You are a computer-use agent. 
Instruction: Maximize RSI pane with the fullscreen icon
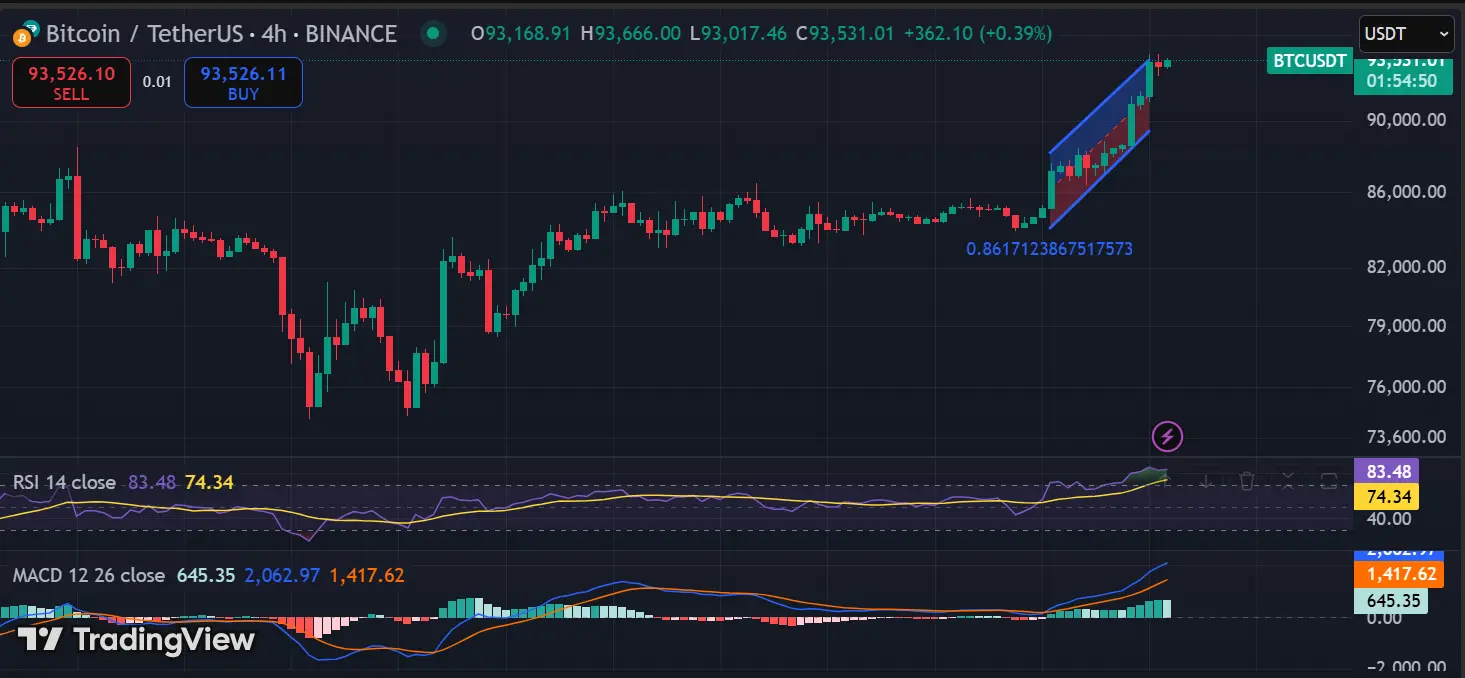[1329, 481]
